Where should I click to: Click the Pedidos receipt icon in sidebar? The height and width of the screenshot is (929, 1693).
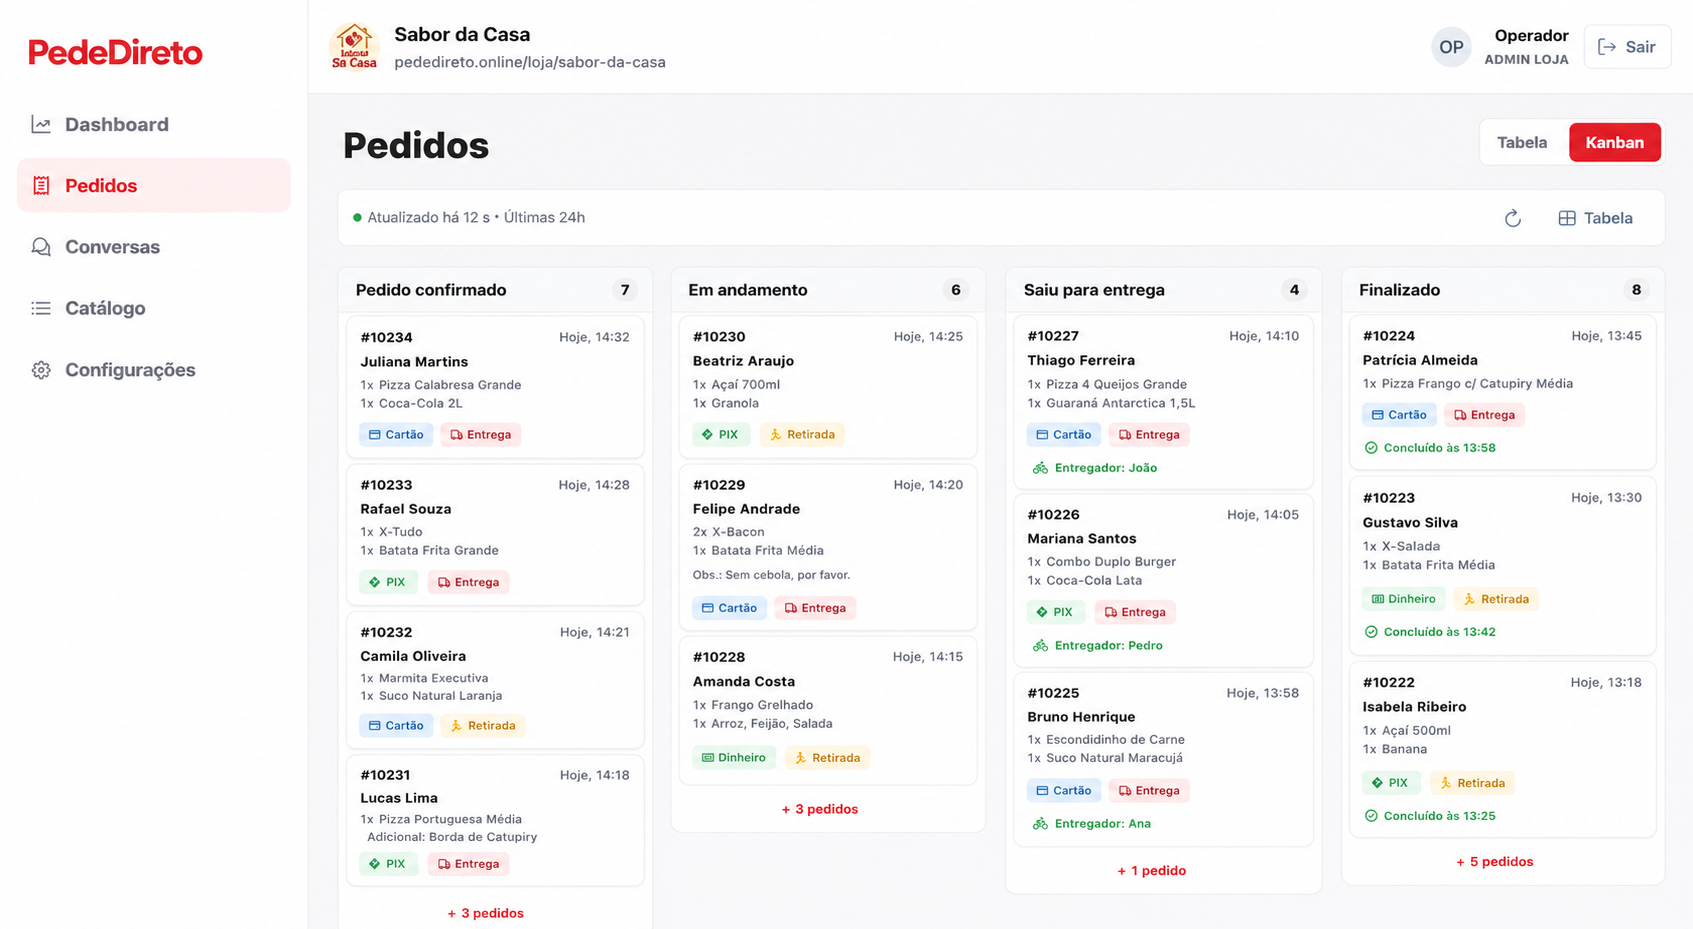pos(41,185)
